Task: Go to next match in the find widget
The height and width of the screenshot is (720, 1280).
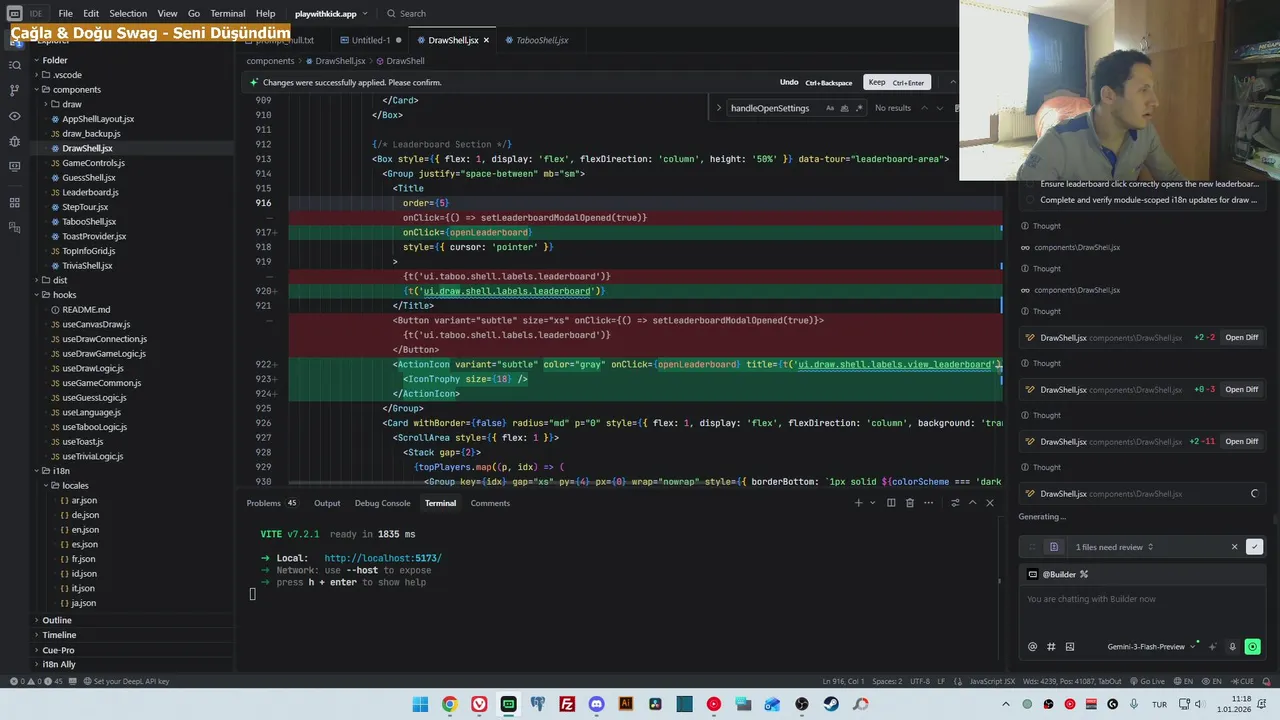Action: (939, 108)
